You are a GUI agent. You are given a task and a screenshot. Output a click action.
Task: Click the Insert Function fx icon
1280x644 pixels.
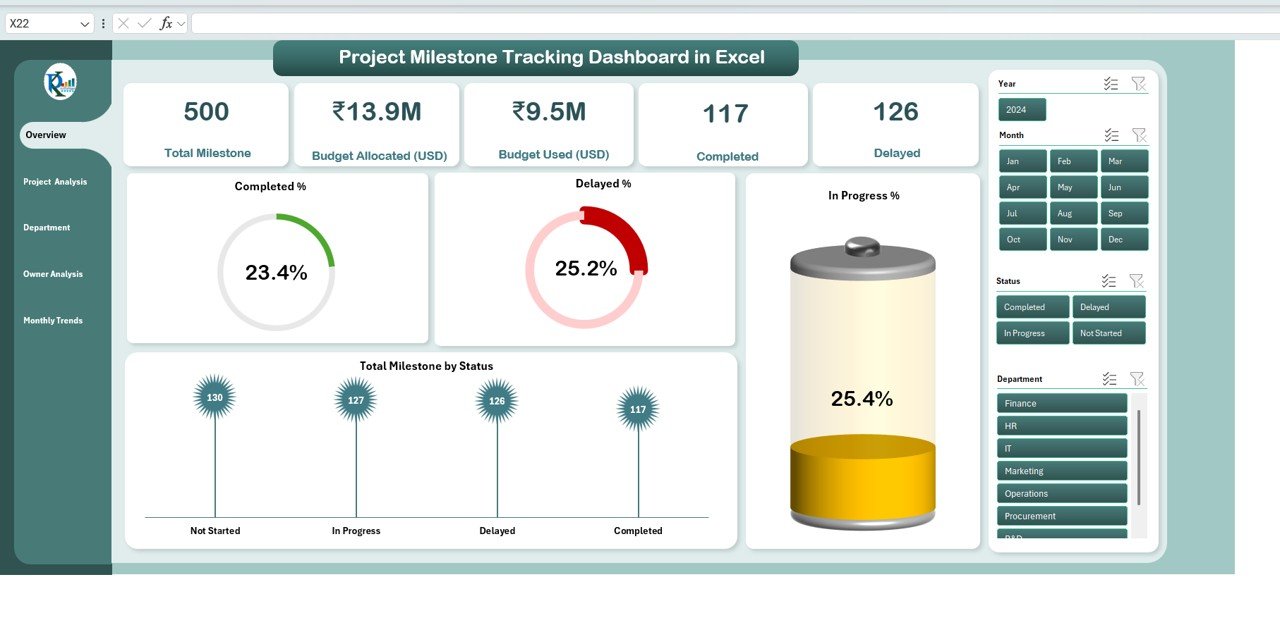(x=166, y=23)
